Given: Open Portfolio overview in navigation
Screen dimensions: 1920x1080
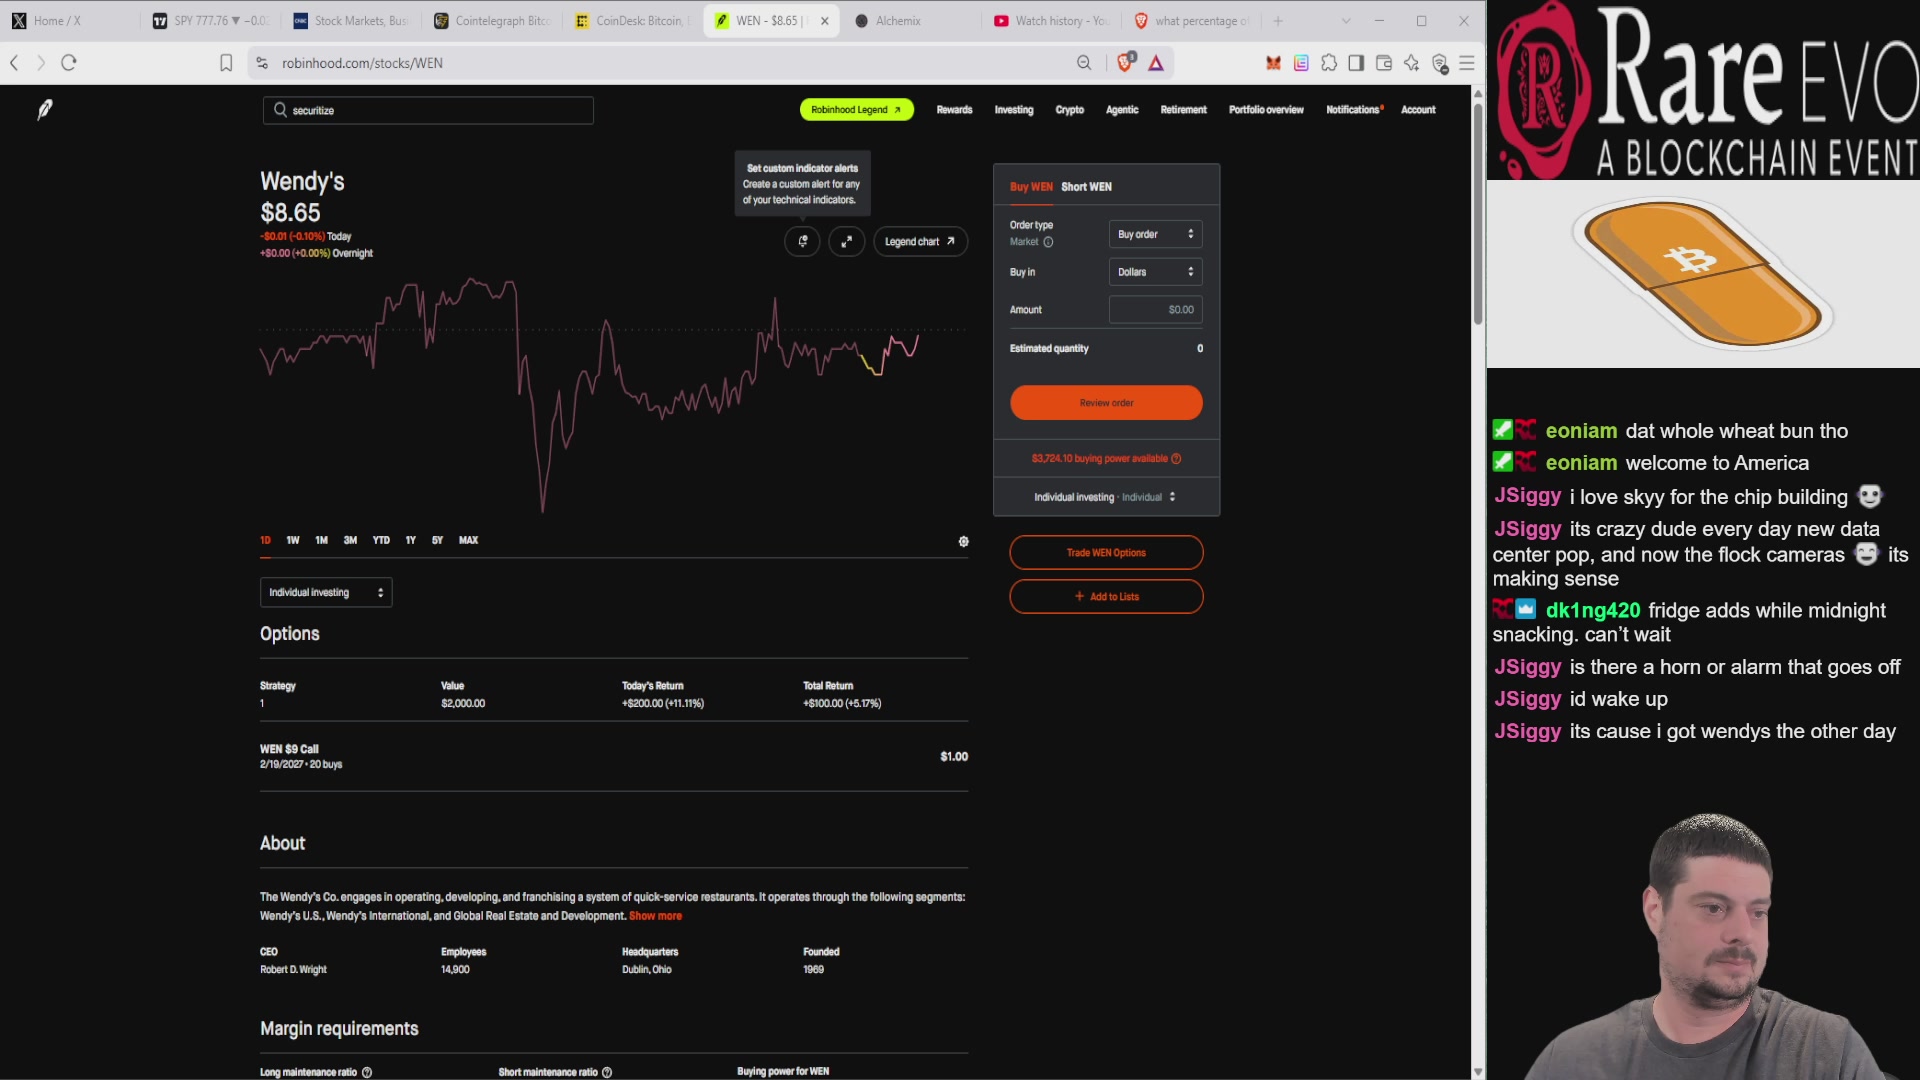Looking at the screenshot, I should [x=1266, y=110].
